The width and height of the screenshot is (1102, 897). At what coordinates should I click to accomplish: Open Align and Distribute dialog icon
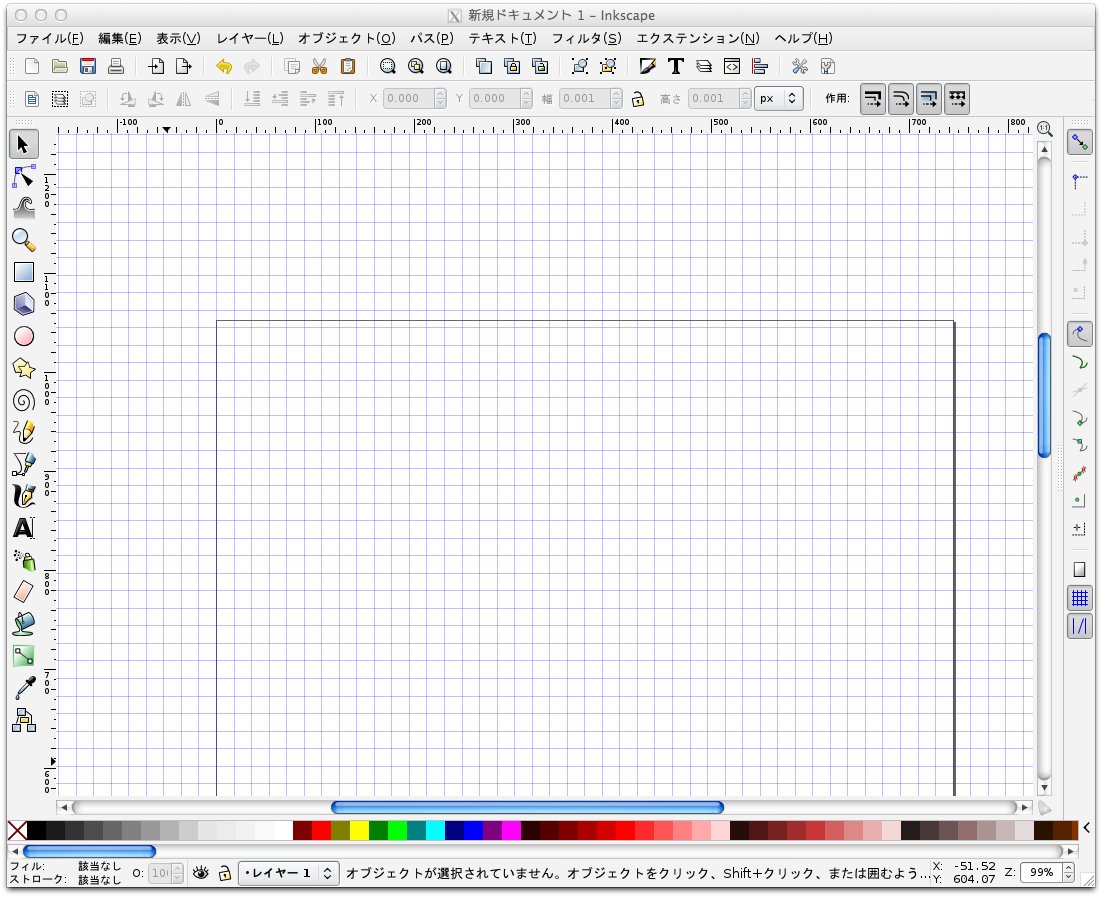coord(760,66)
